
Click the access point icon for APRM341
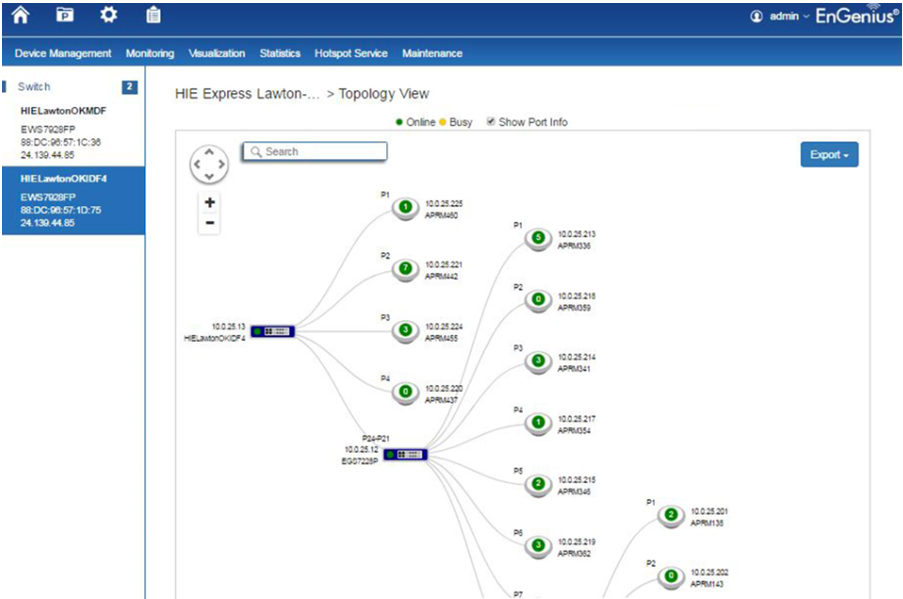[x=538, y=361]
